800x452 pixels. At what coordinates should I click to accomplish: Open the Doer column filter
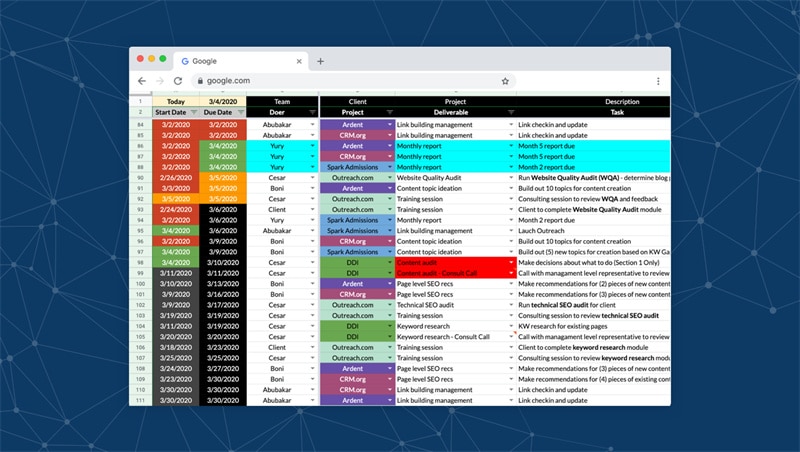(x=312, y=112)
